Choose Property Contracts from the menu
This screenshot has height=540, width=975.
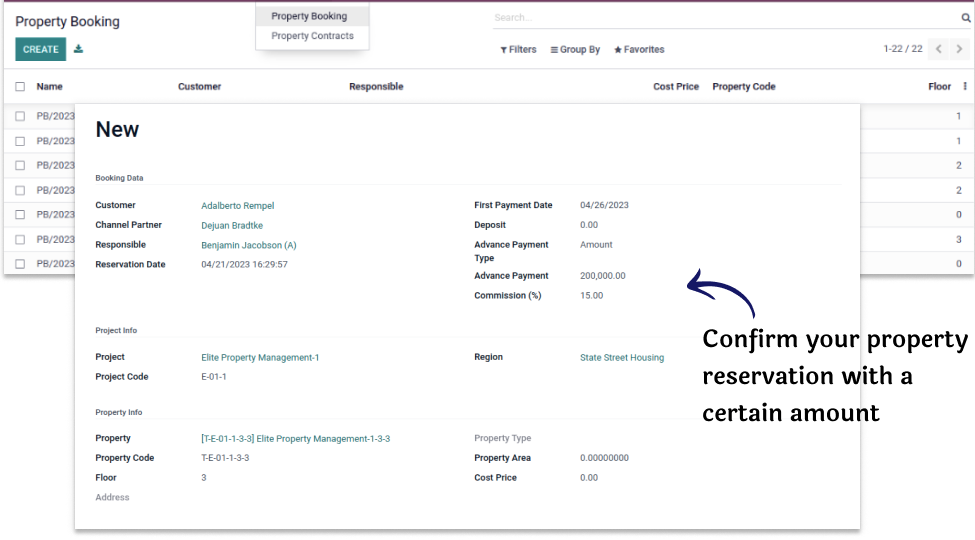[312, 36]
